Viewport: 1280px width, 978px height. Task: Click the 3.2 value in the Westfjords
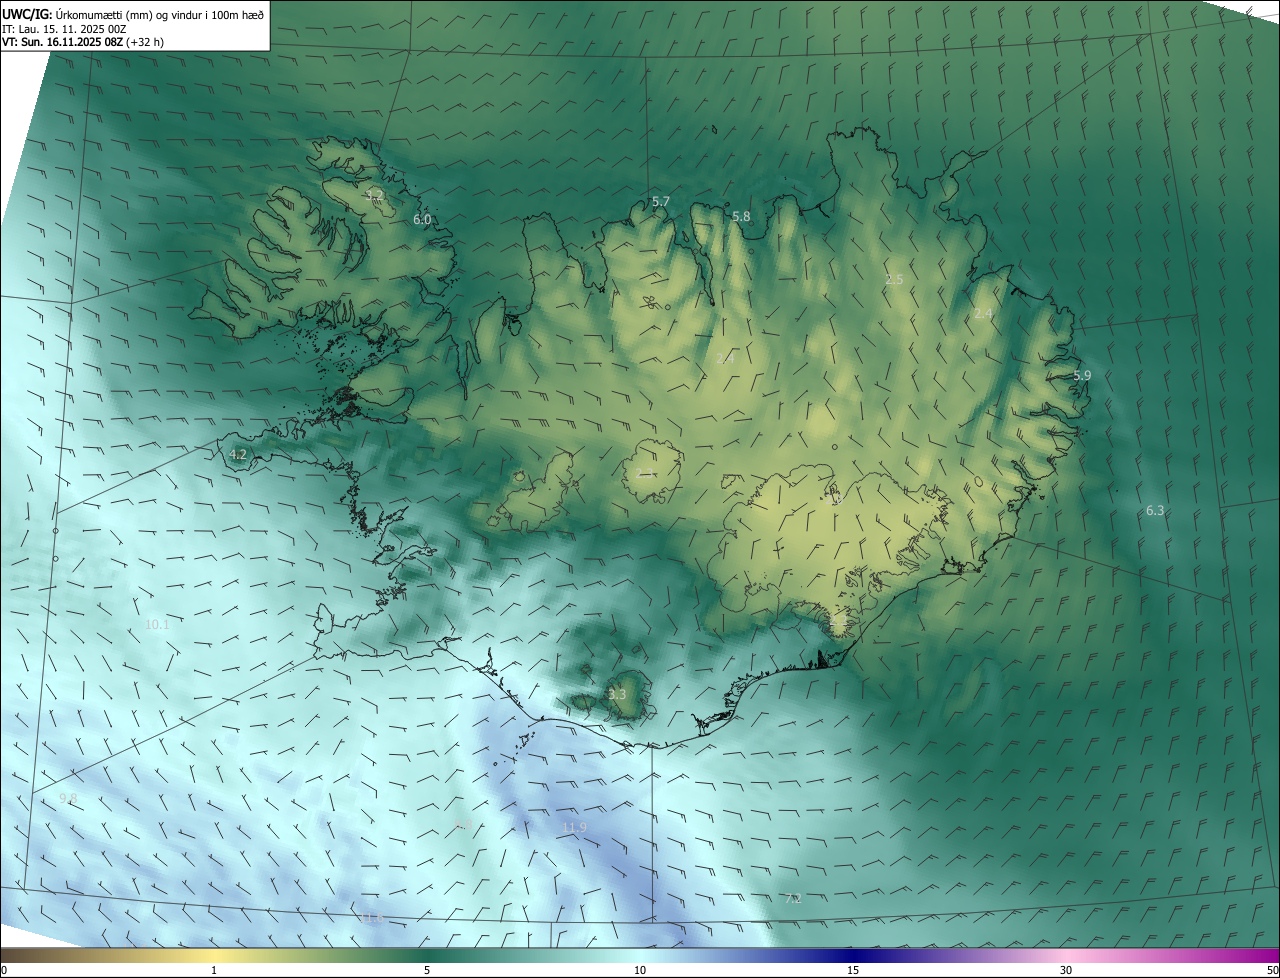(375, 195)
